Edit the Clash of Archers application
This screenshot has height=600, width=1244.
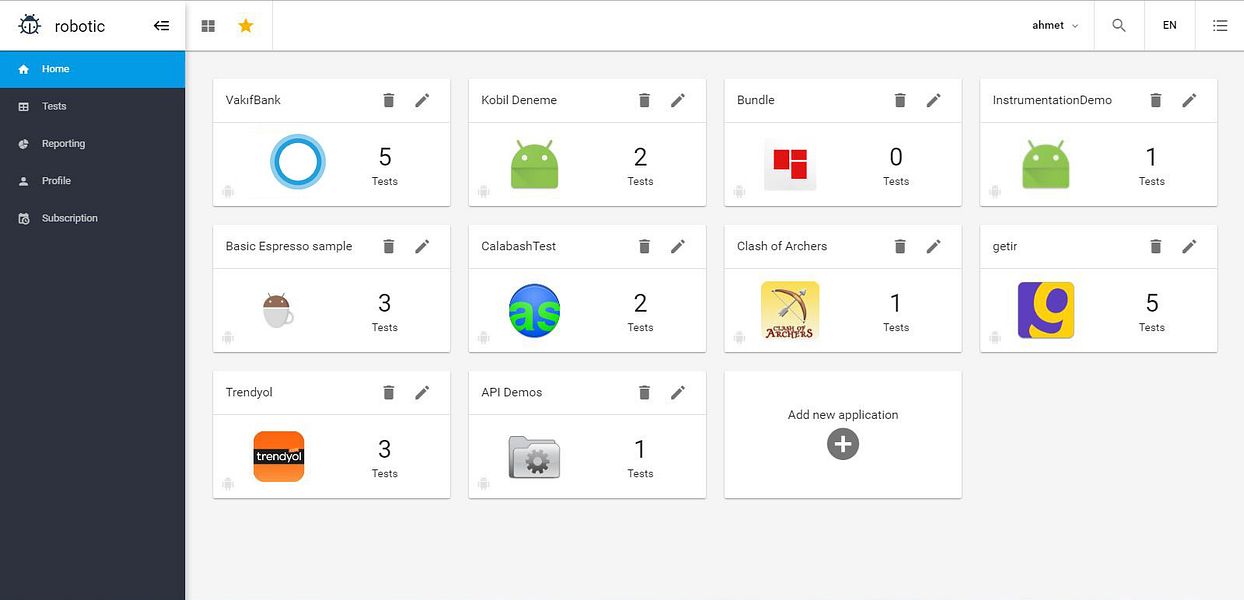click(x=934, y=246)
